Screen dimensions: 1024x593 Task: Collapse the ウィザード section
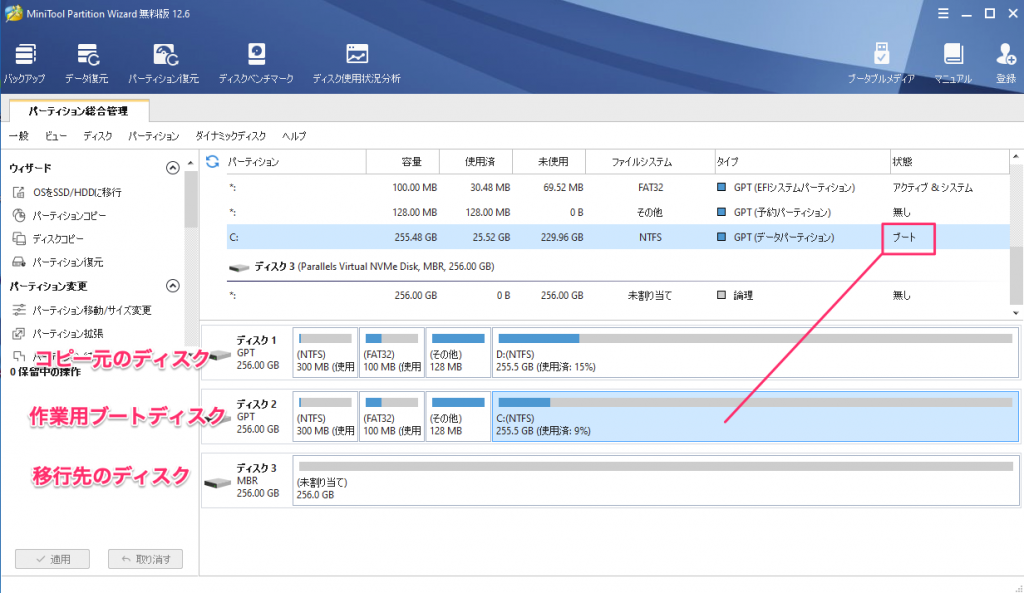pyautogui.click(x=172, y=168)
